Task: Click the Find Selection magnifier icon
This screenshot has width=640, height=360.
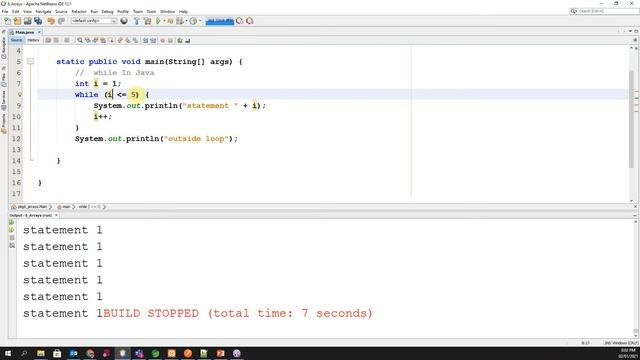Action: coord(80,40)
